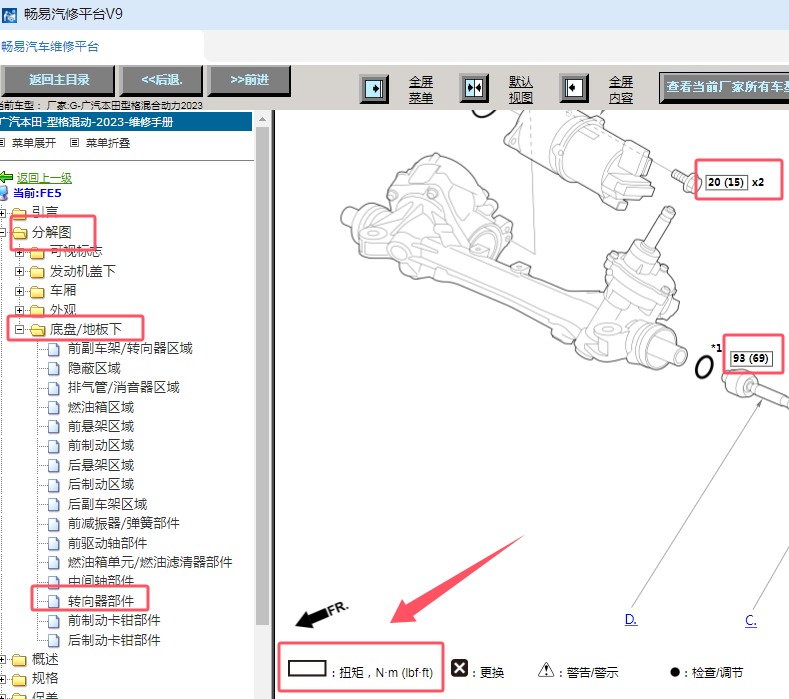Open diagram link C.
The width and height of the screenshot is (789, 699).
pyautogui.click(x=751, y=620)
